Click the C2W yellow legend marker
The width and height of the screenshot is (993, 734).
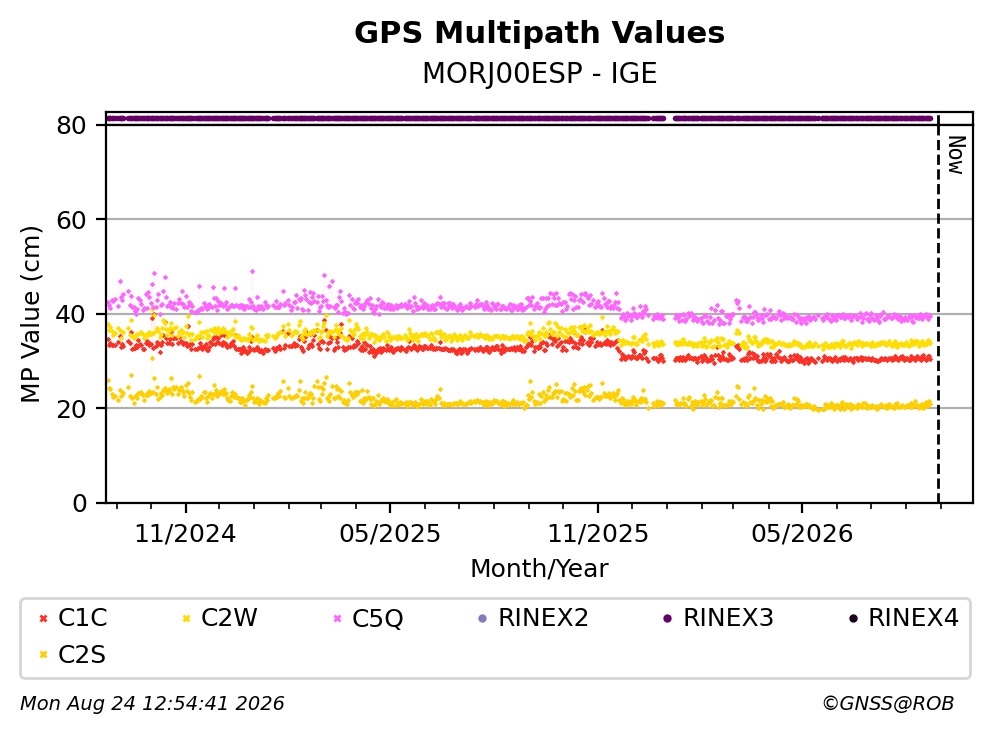[186, 619]
